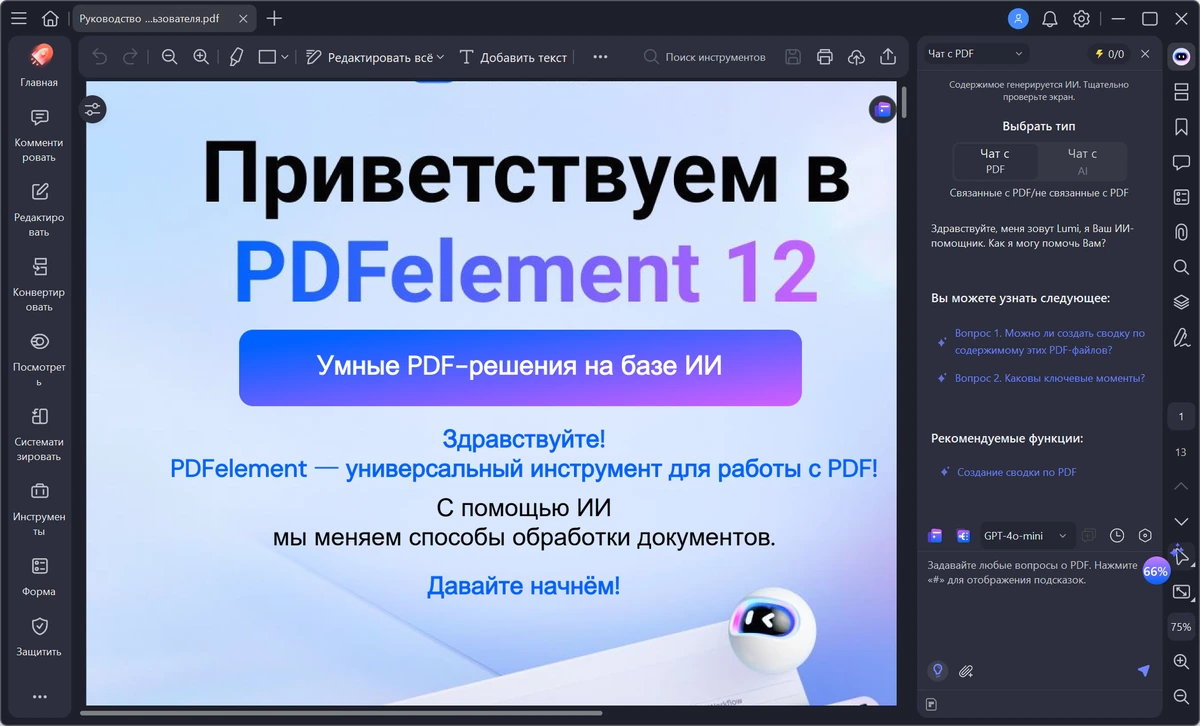Upload document to cloud

pos(856,57)
